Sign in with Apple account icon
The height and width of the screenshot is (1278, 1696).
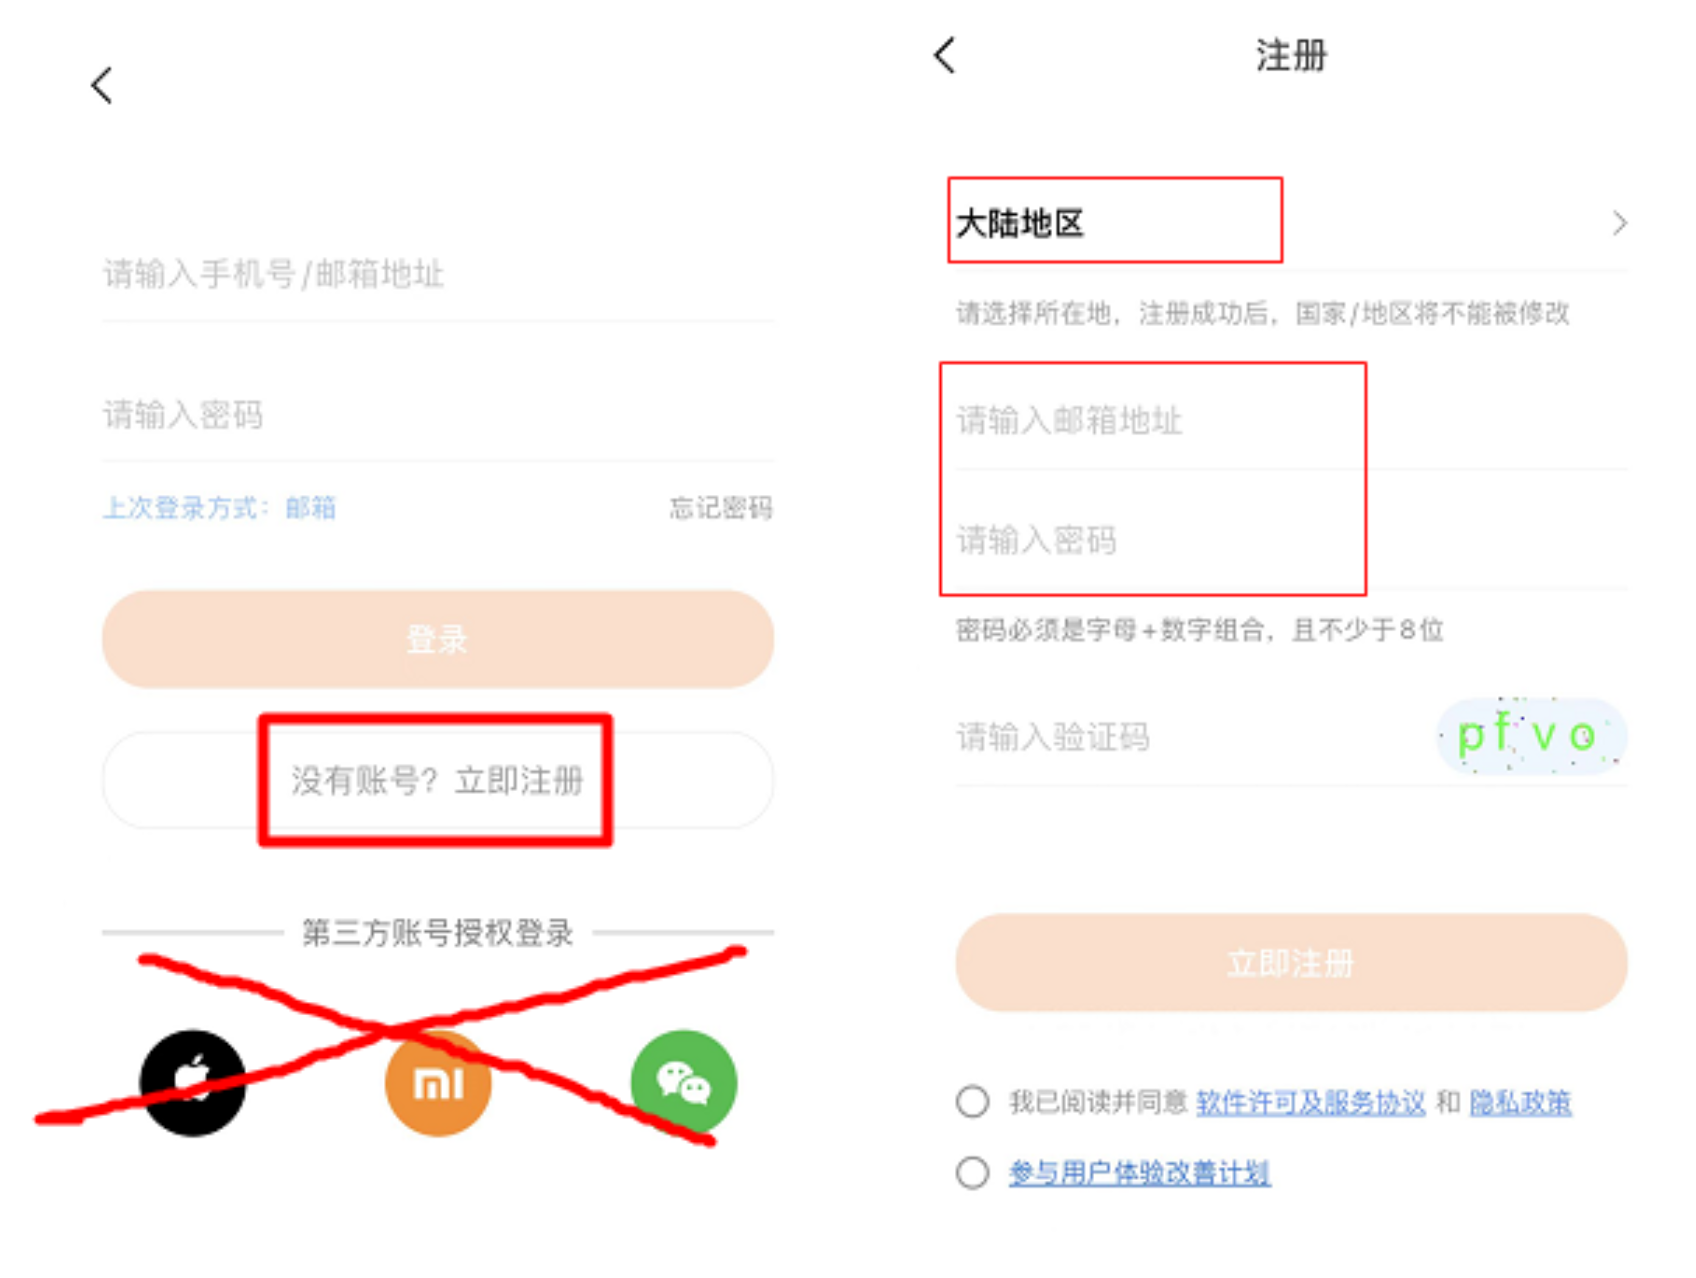click(193, 1083)
